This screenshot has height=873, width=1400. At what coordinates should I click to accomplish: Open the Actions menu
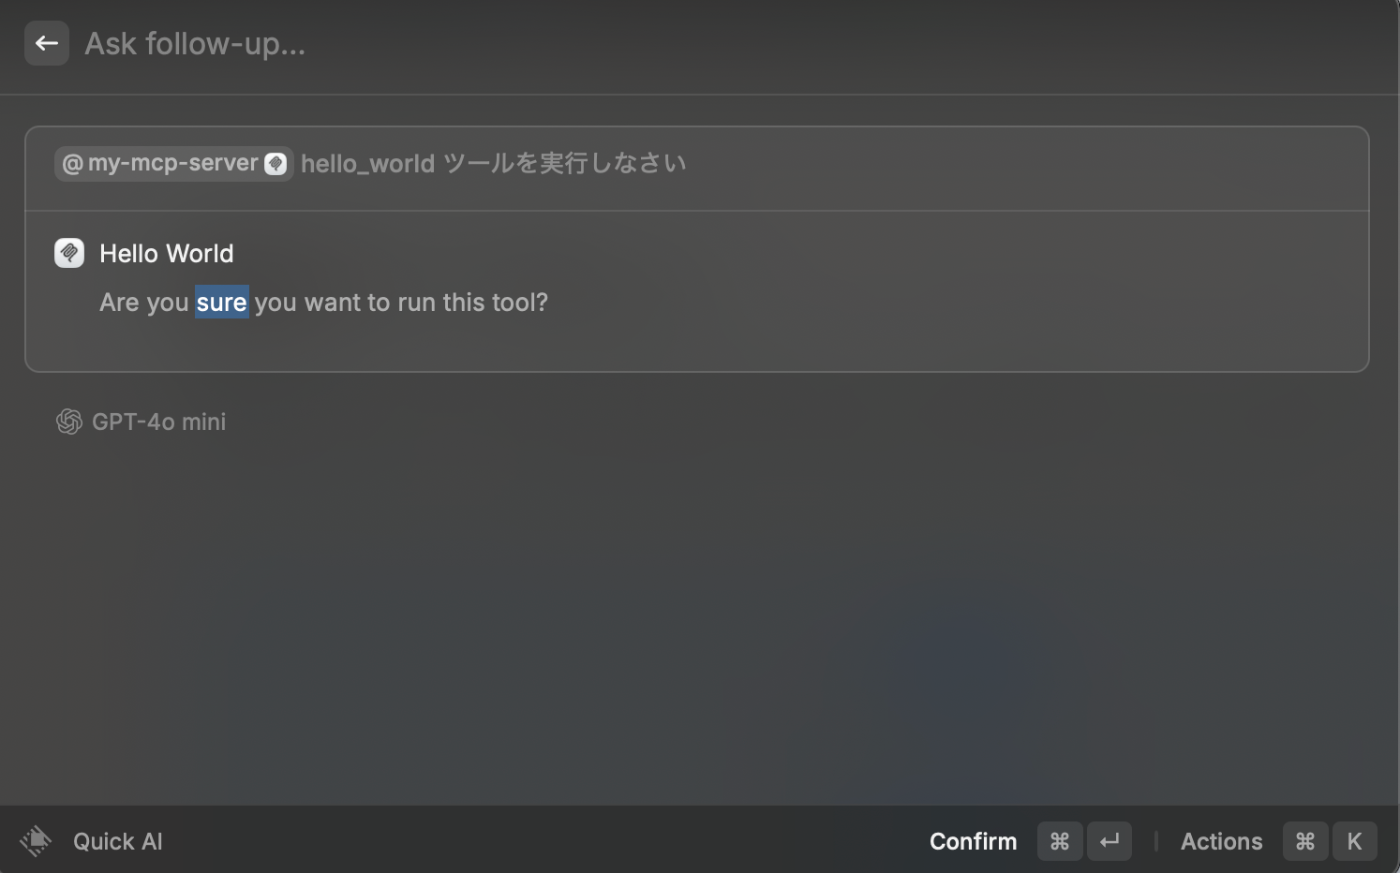click(1222, 842)
